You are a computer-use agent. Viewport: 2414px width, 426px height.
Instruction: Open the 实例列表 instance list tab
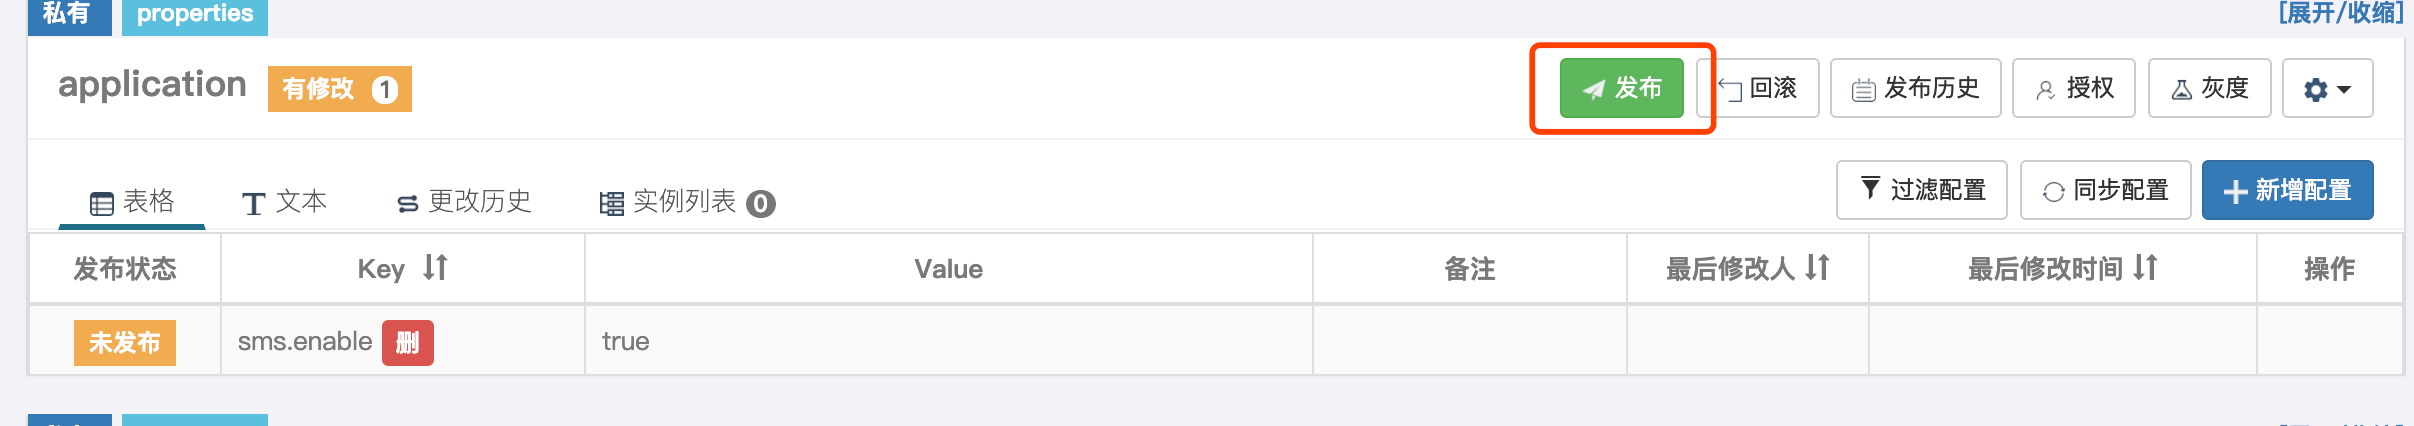click(686, 202)
